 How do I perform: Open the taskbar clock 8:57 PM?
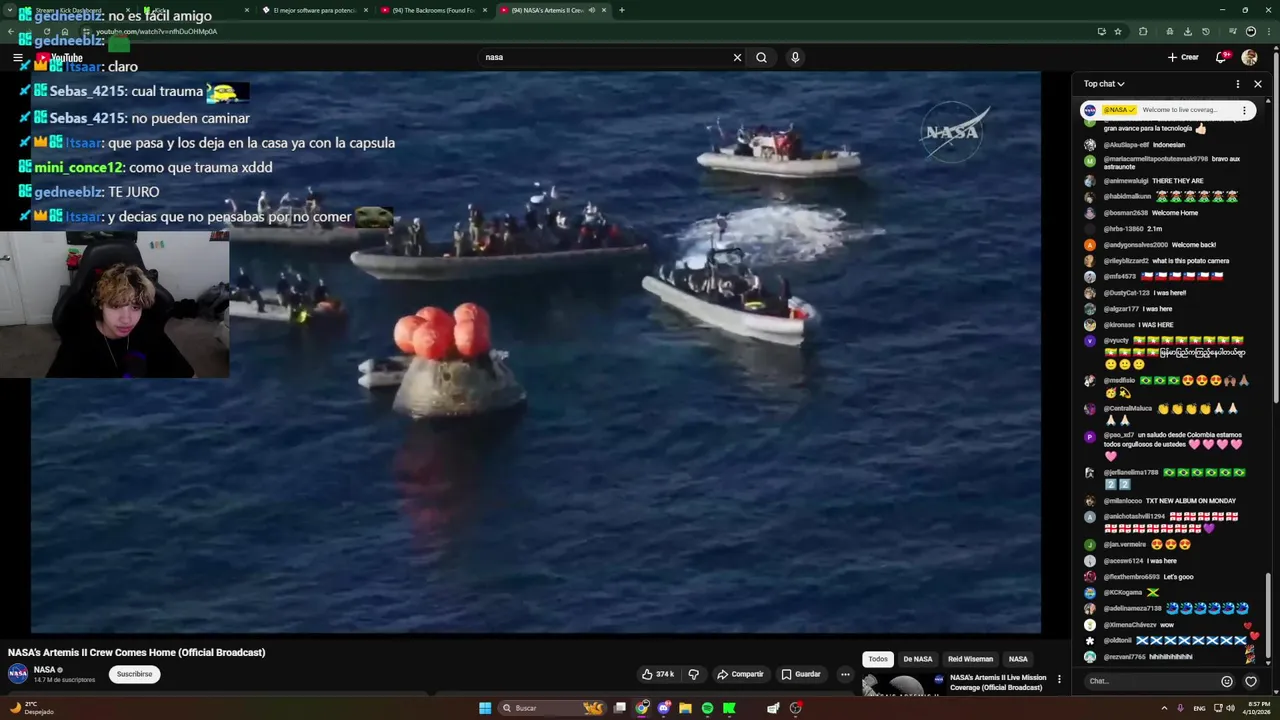coord(1255,708)
